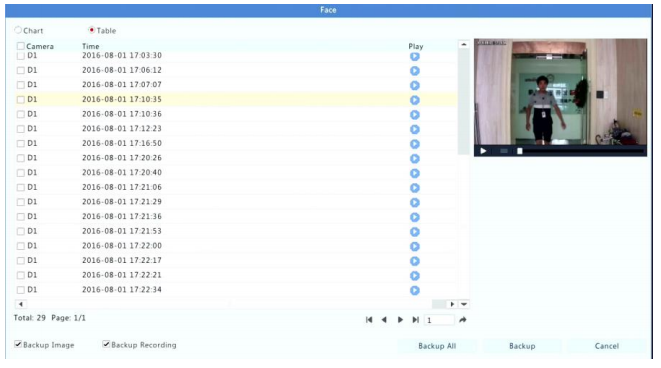Play the recording for 17:22:00
The image size is (661, 368).
click(415, 246)
